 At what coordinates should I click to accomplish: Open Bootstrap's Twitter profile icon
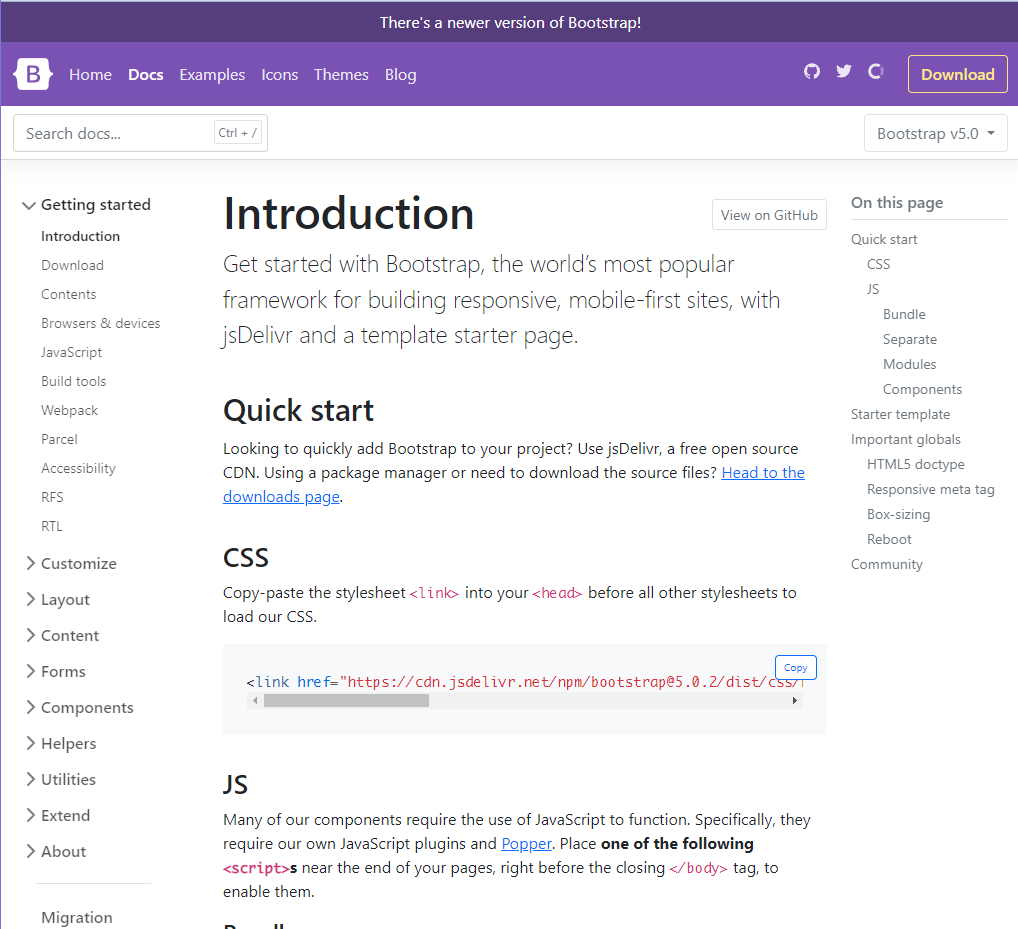point(843,71)
